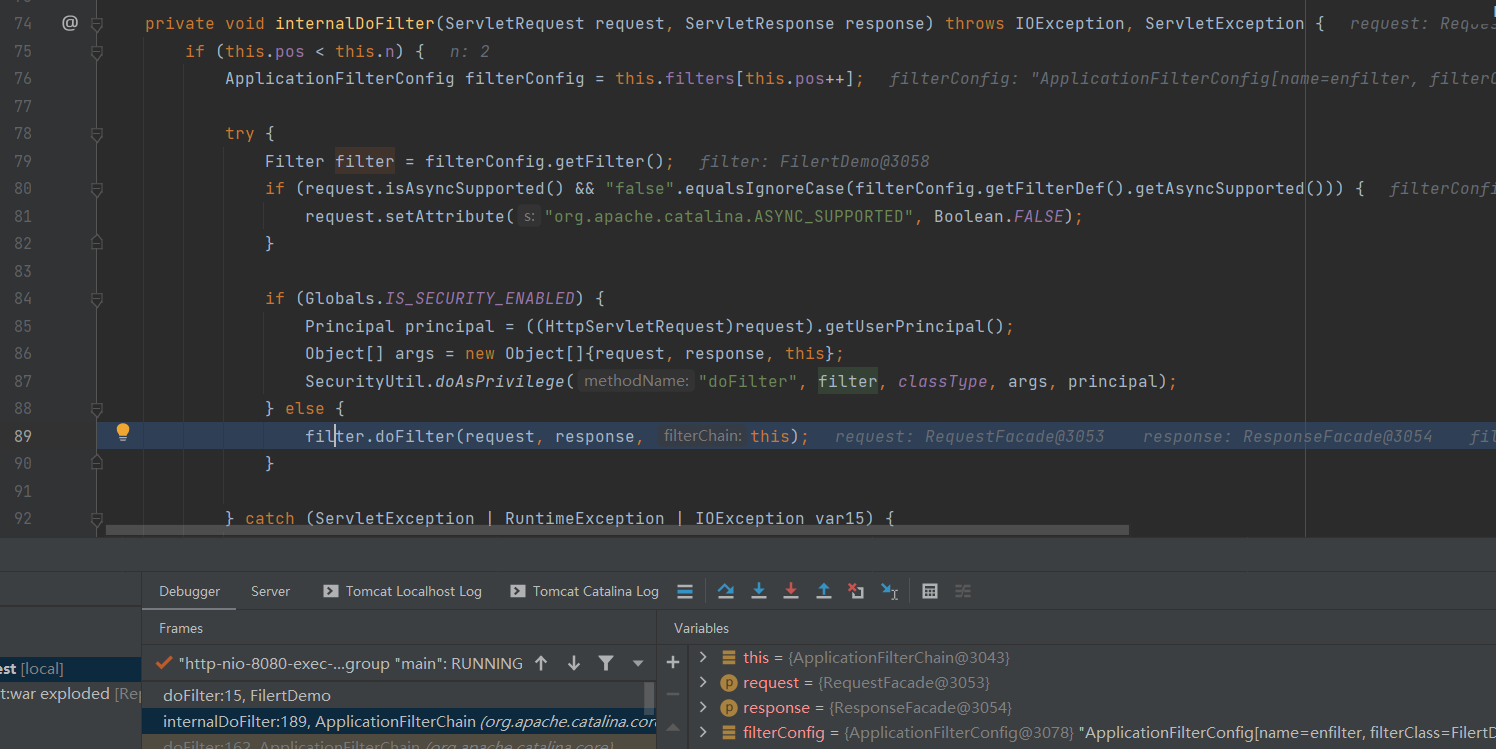Click line number 79 in the gutter

(x=22, y=161)
